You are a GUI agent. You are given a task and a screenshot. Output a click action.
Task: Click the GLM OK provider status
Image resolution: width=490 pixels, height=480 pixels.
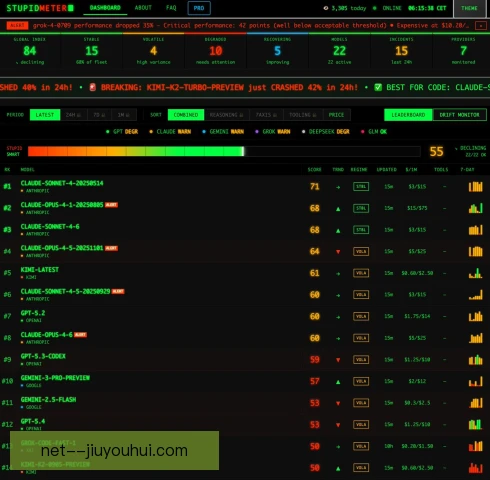point(374,132)
